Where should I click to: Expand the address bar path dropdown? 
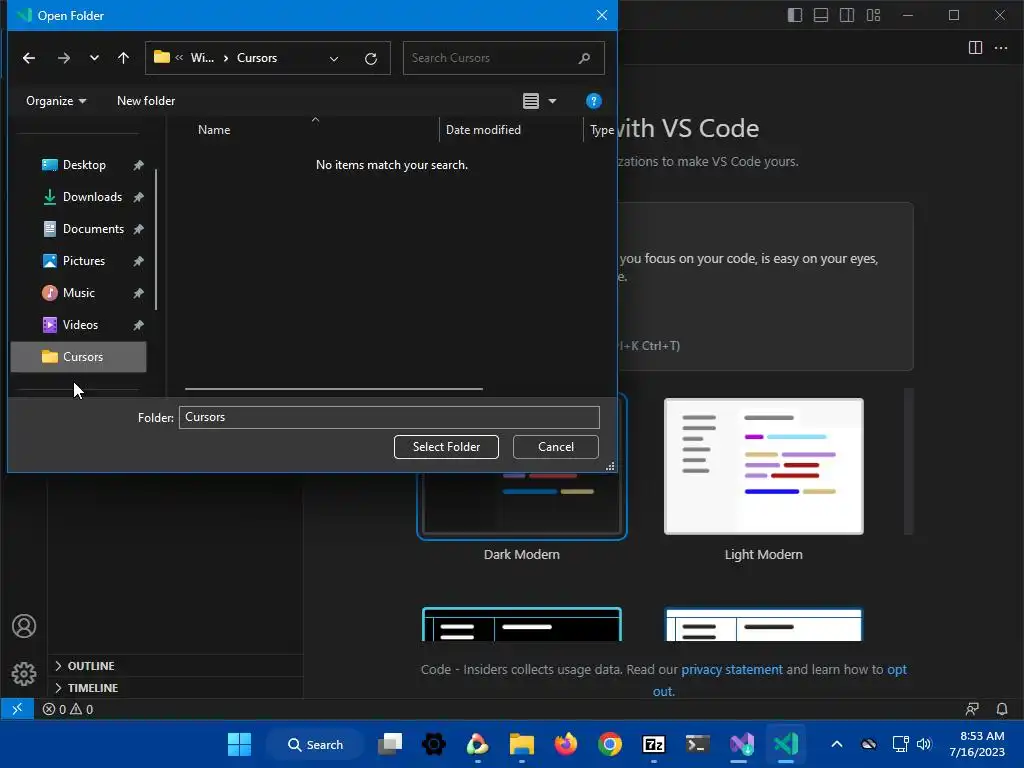[x=334, y=59]
